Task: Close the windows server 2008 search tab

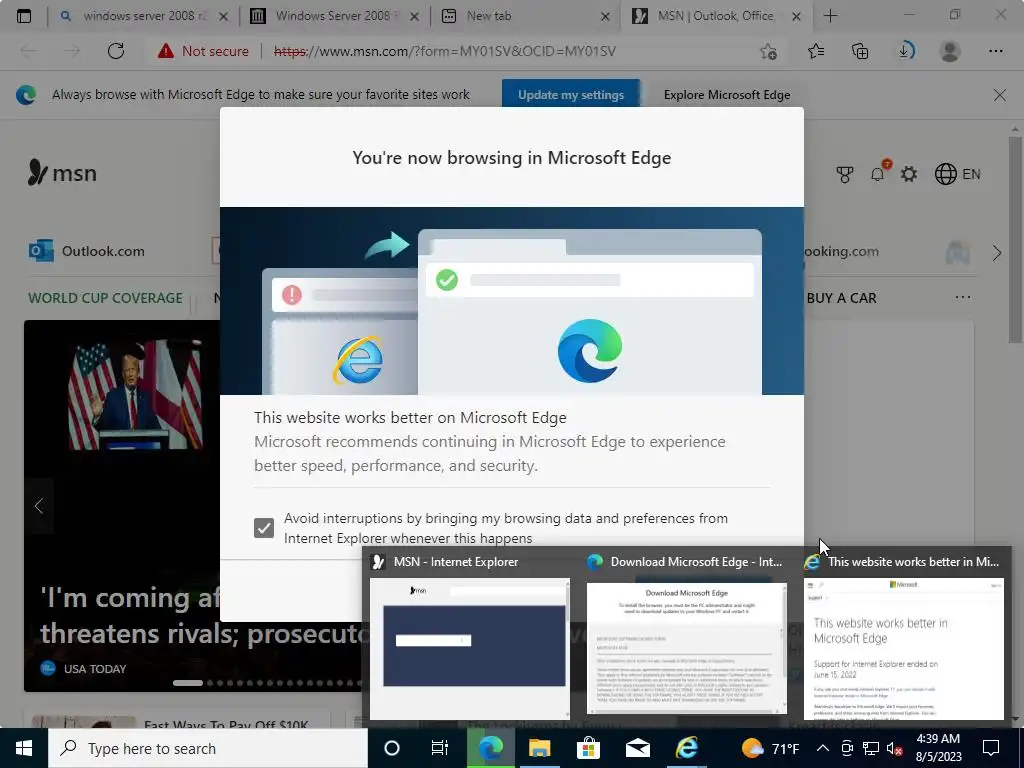Action: pyautogui.click(x=223, y=16)
